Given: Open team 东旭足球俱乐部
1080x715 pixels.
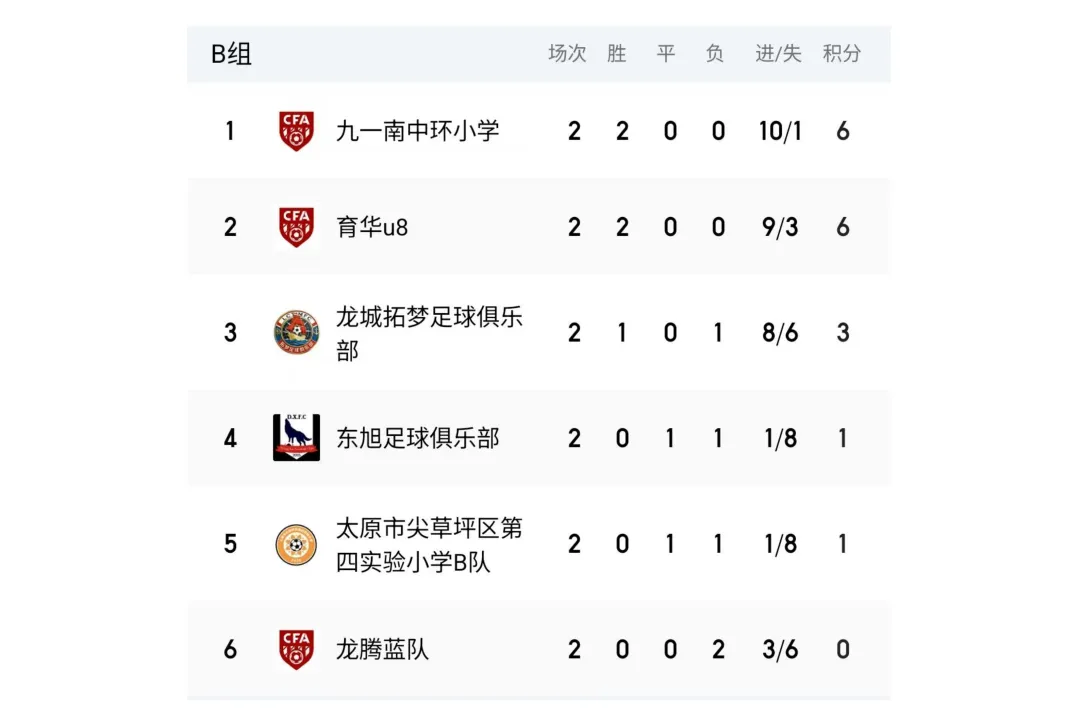Looking at the screenshot, I should (417, 438).
